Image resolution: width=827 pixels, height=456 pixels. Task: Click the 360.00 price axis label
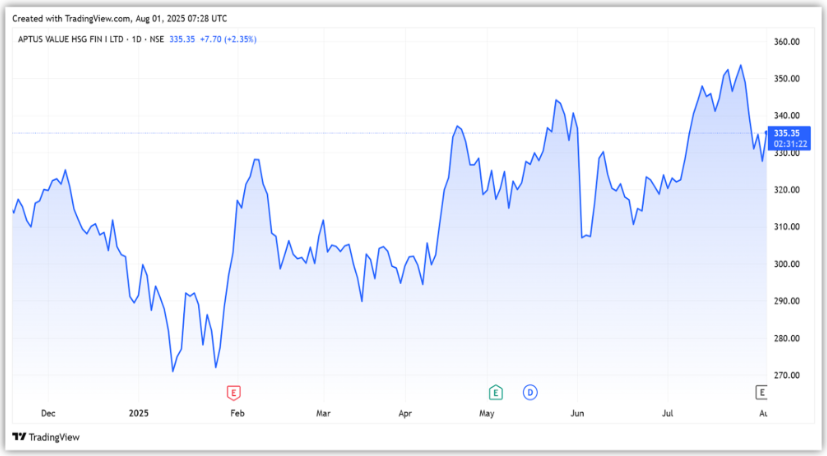point(787,42)
